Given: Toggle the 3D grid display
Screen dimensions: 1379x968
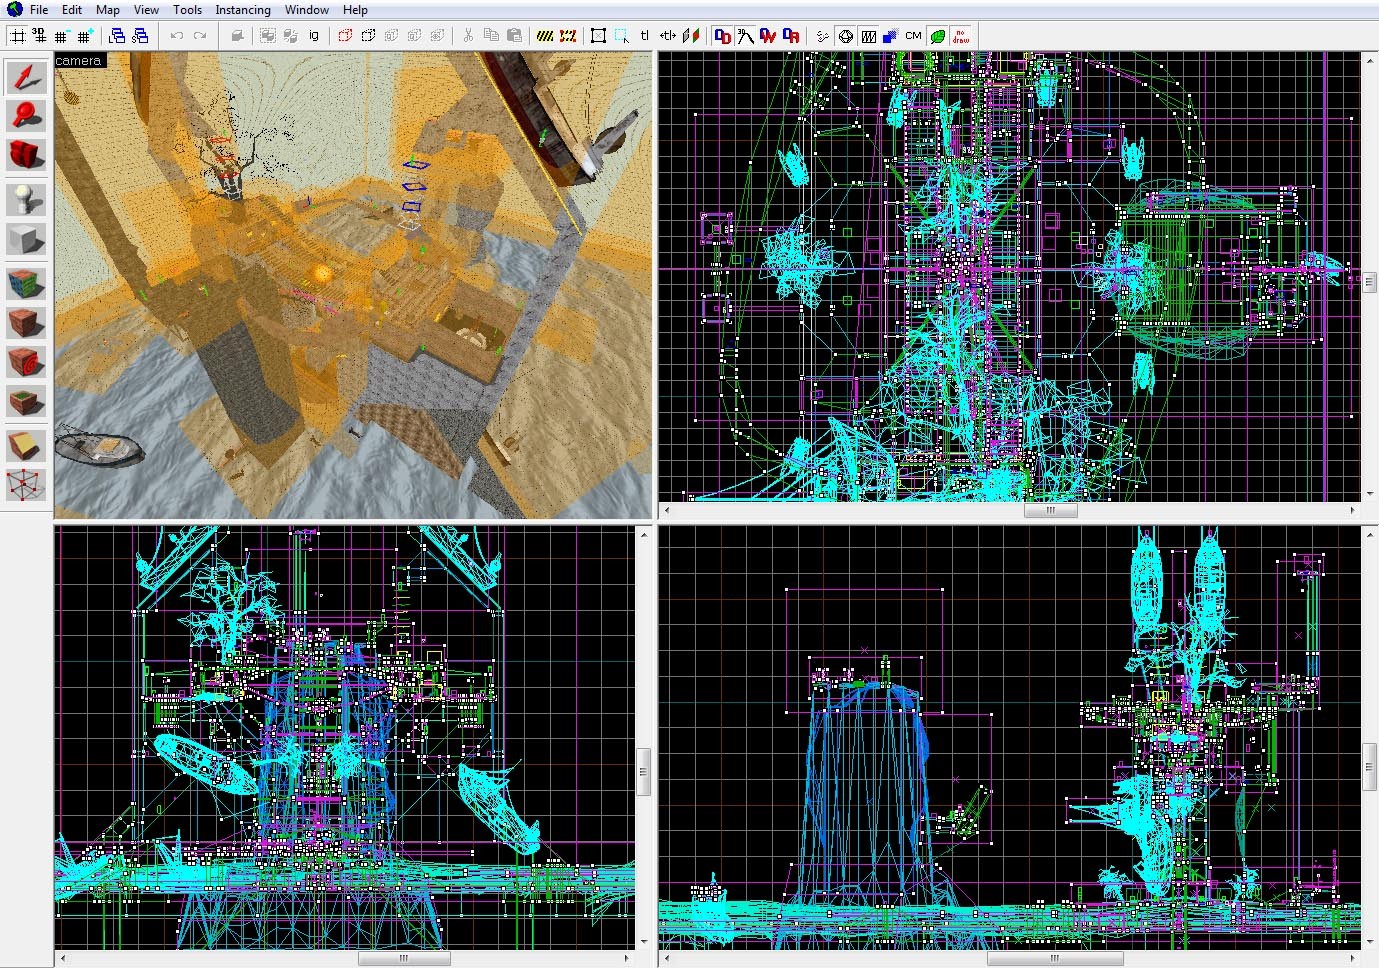Looking at the screenshot, I should [x=39, y=36].
